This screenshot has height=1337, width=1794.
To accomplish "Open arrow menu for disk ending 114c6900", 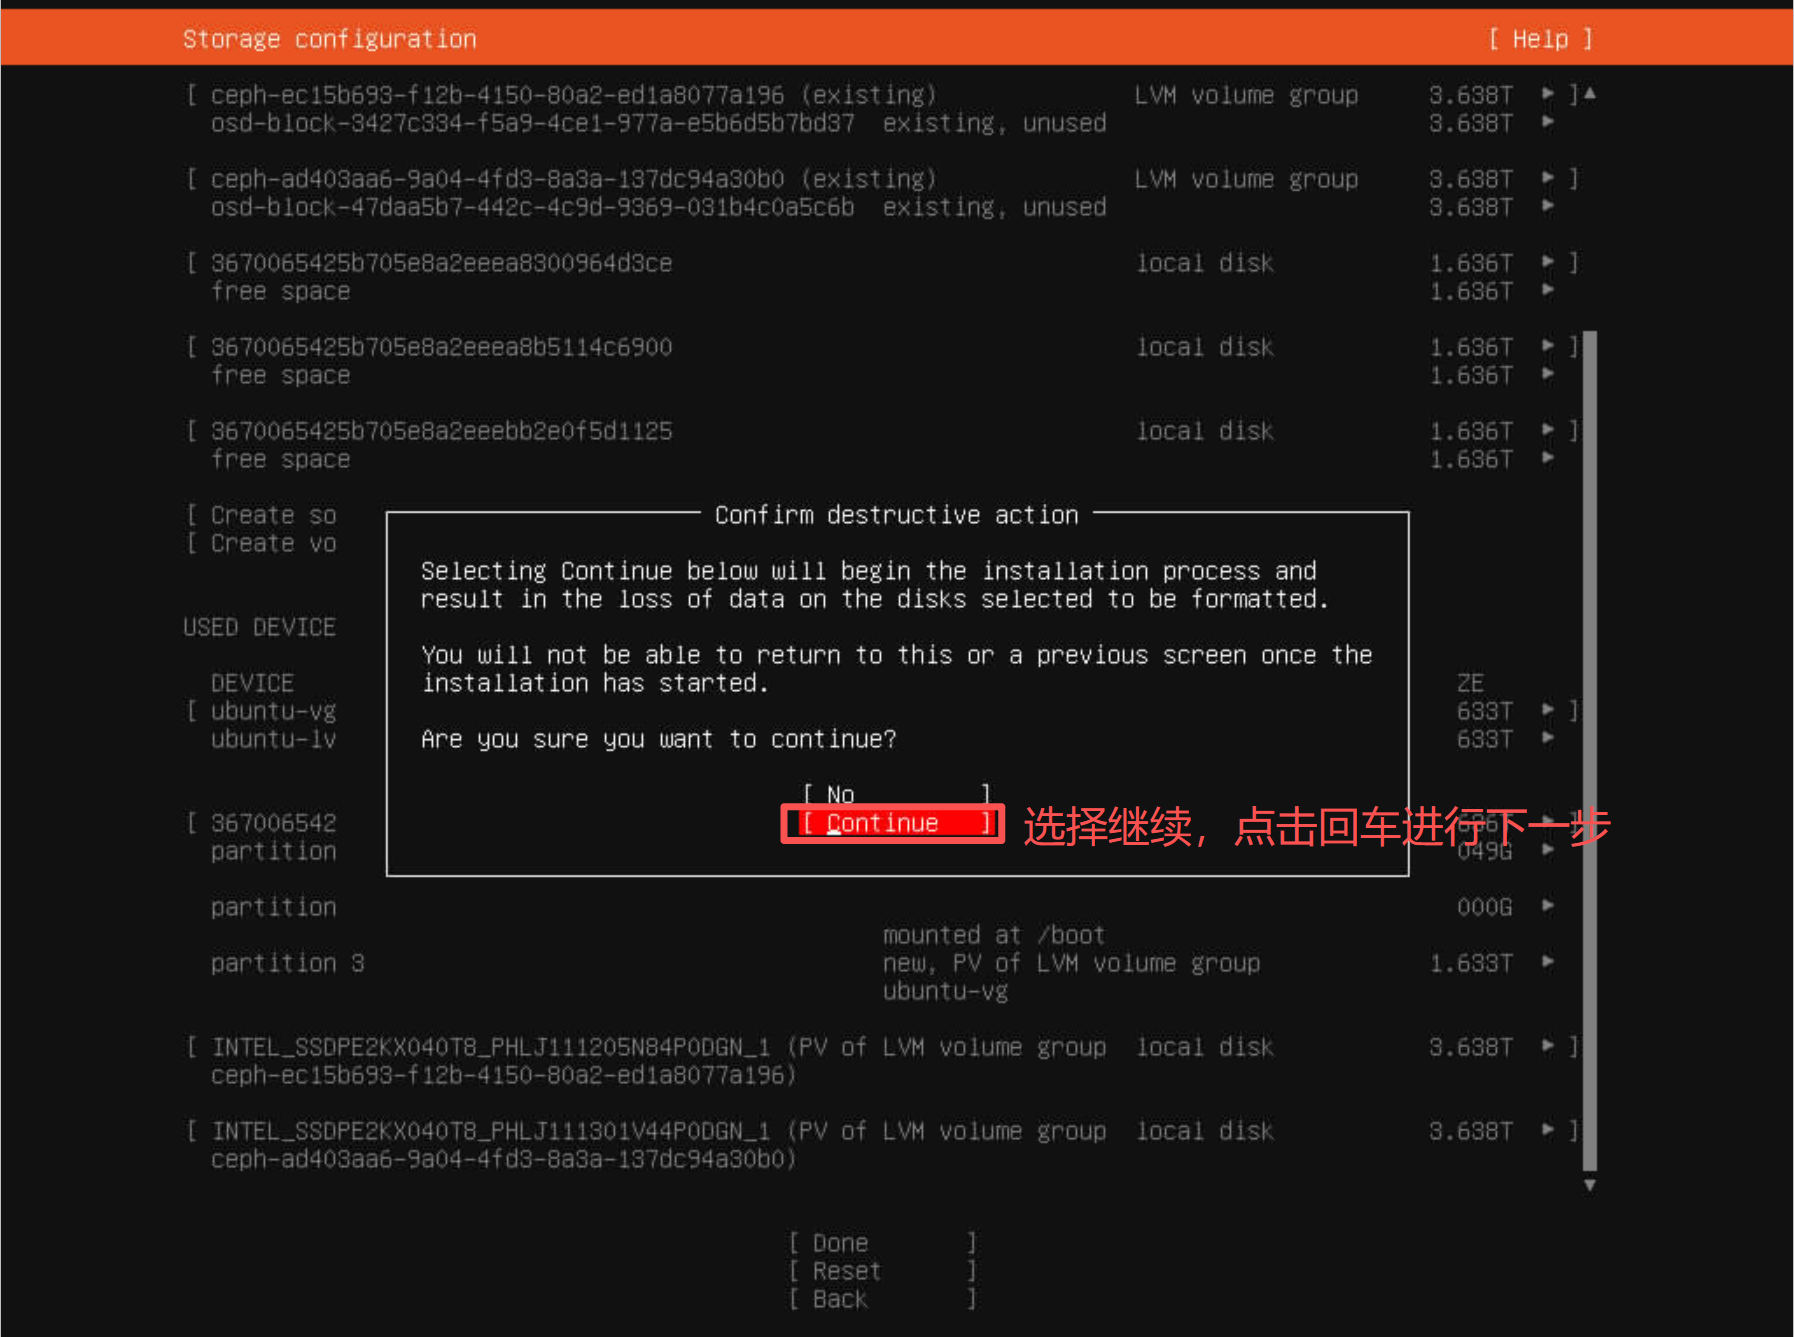I will tap(1548, 346).
